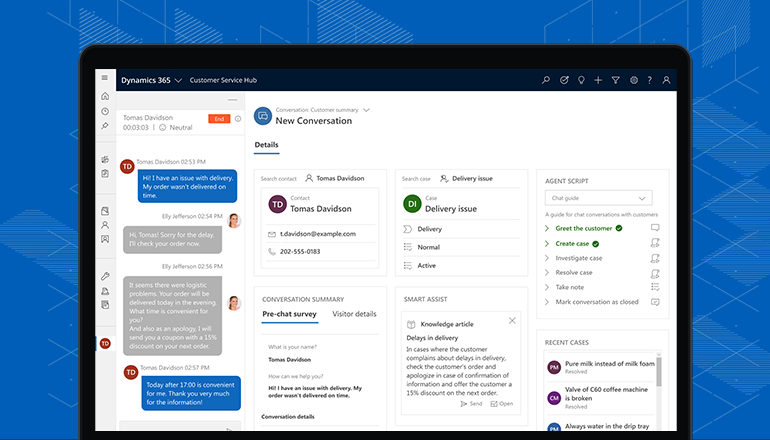
Task: Open the settings gear in top bar
Action: point(632,79)
